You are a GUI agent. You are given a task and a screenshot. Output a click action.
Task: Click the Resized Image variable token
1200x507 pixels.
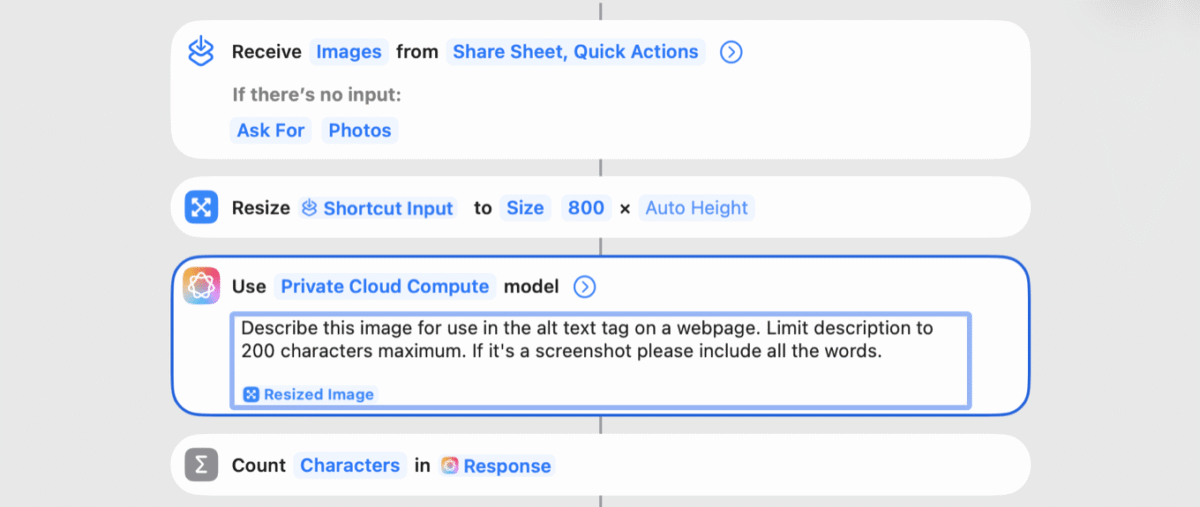(x=309, y=394)
